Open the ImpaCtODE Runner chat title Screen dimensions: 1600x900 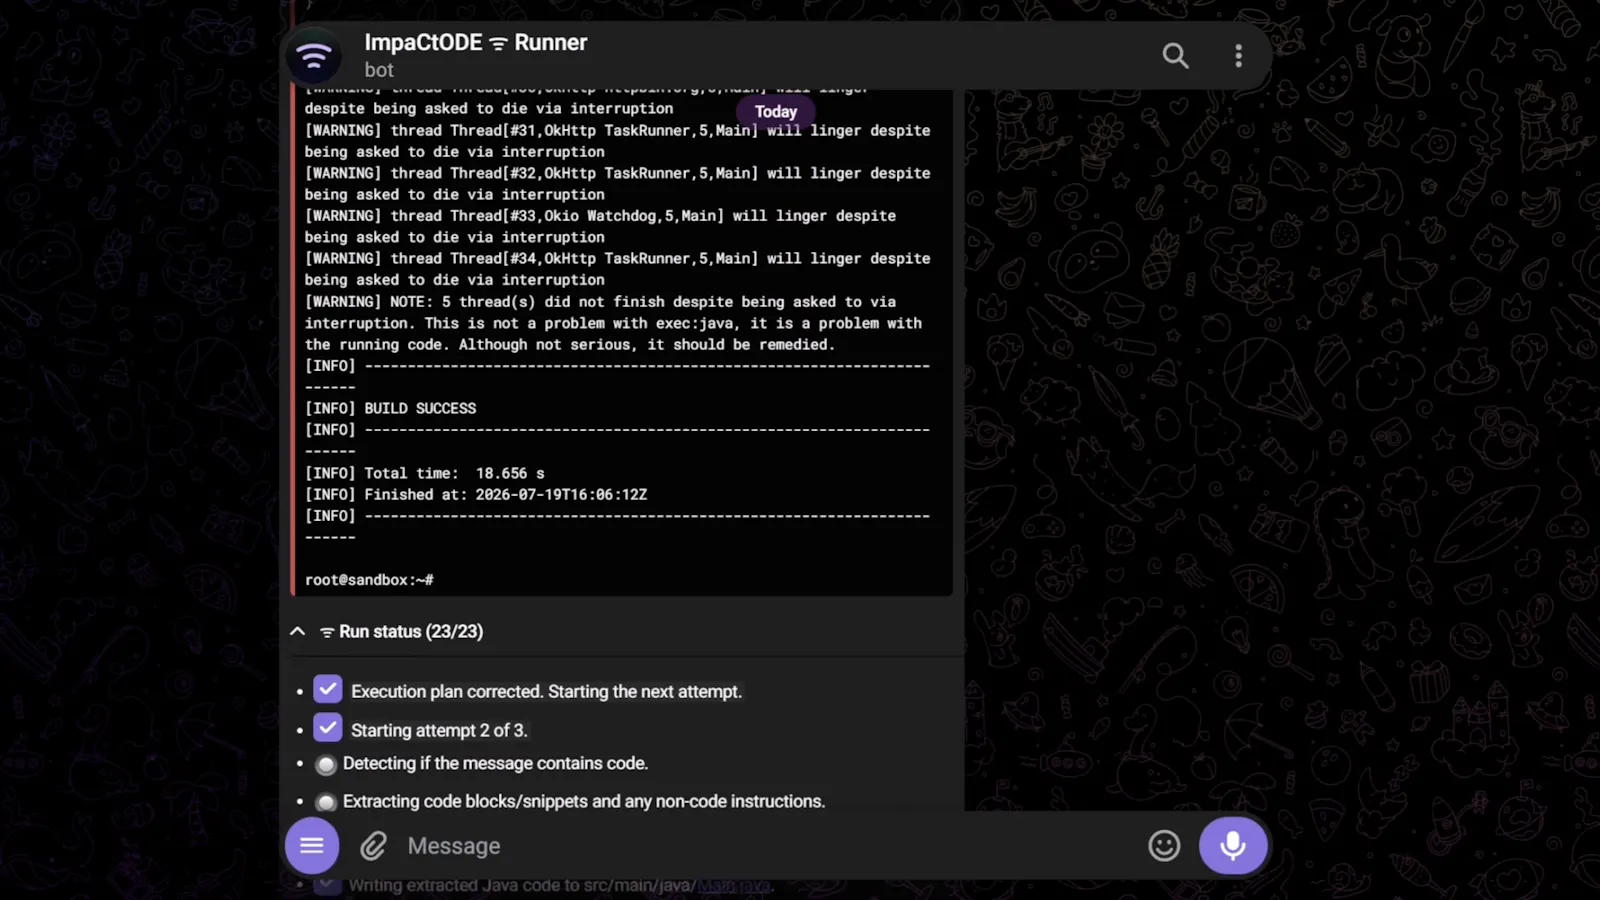pyautogui.click(x=475, y=43)
